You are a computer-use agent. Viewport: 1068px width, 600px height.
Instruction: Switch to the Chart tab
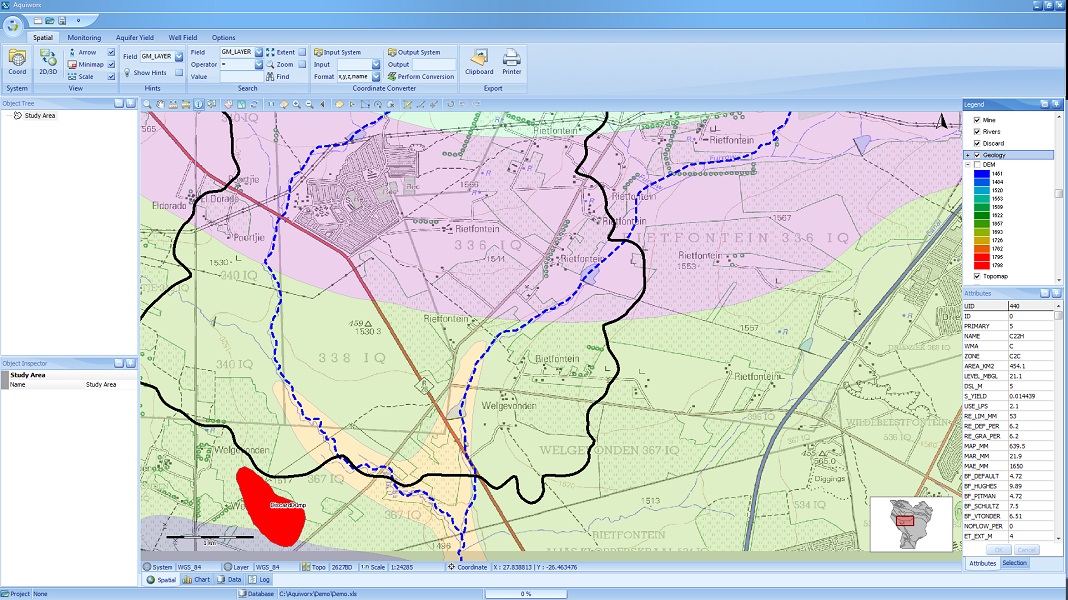point(196,579)
